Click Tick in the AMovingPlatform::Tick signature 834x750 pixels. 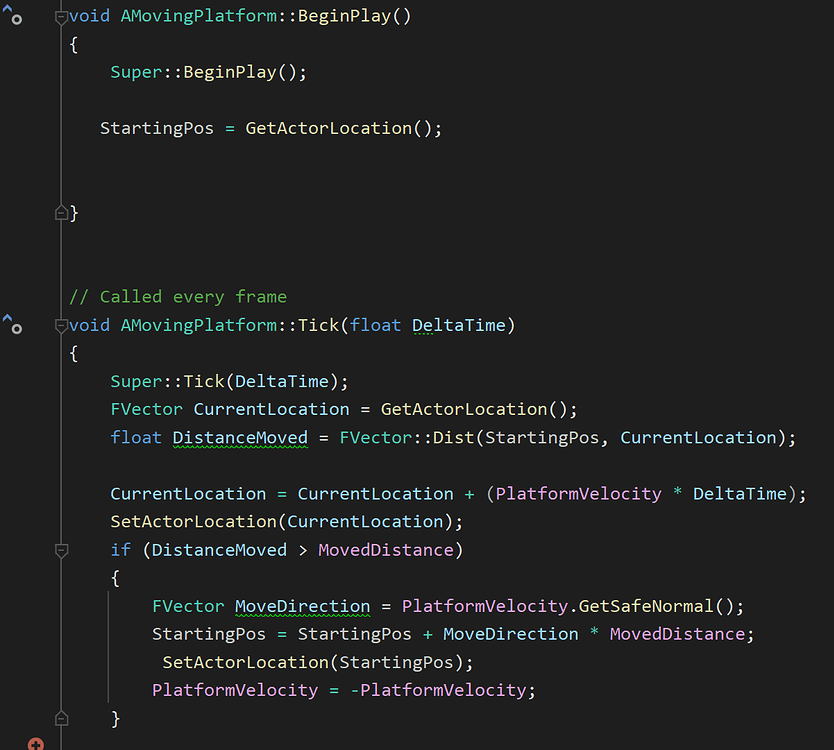pos(319,325)
